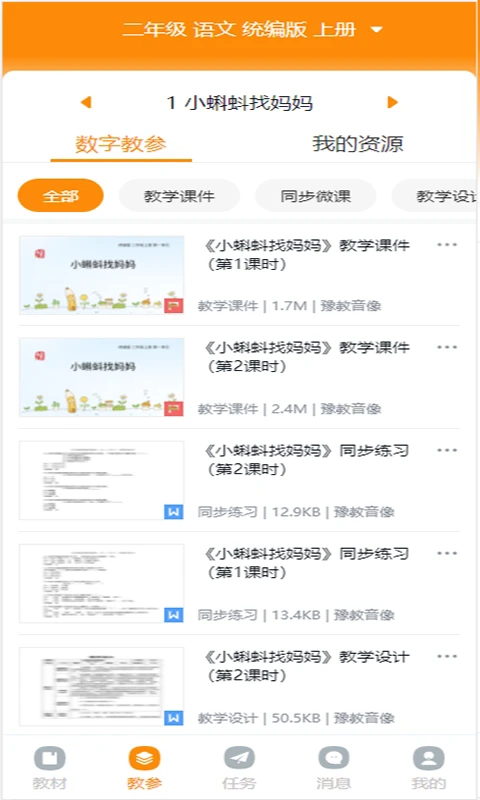480x800 pixels.
Task: Open thumbnail of 教学课件 第1课时 slides
Action: [x=102, y=275]
